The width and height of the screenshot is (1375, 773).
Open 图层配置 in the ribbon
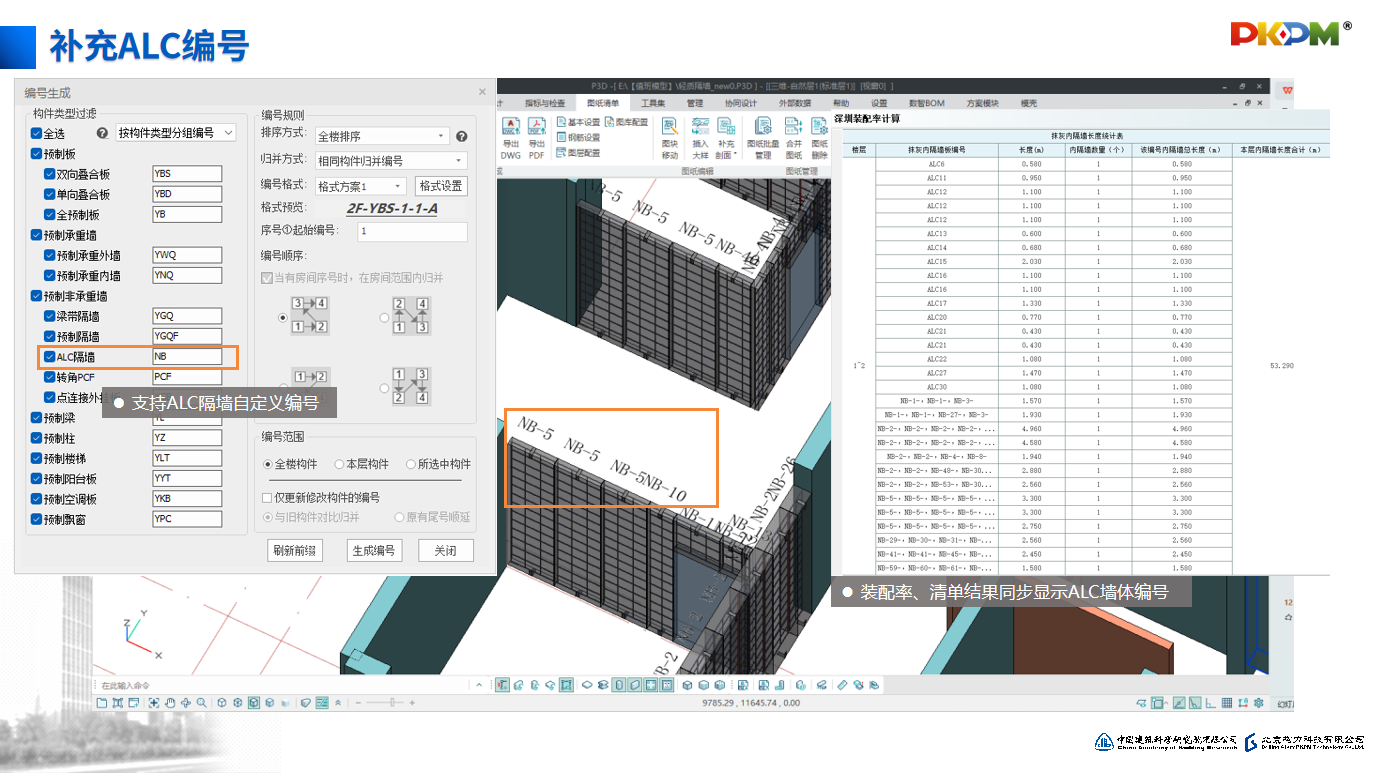coord(578,153)
